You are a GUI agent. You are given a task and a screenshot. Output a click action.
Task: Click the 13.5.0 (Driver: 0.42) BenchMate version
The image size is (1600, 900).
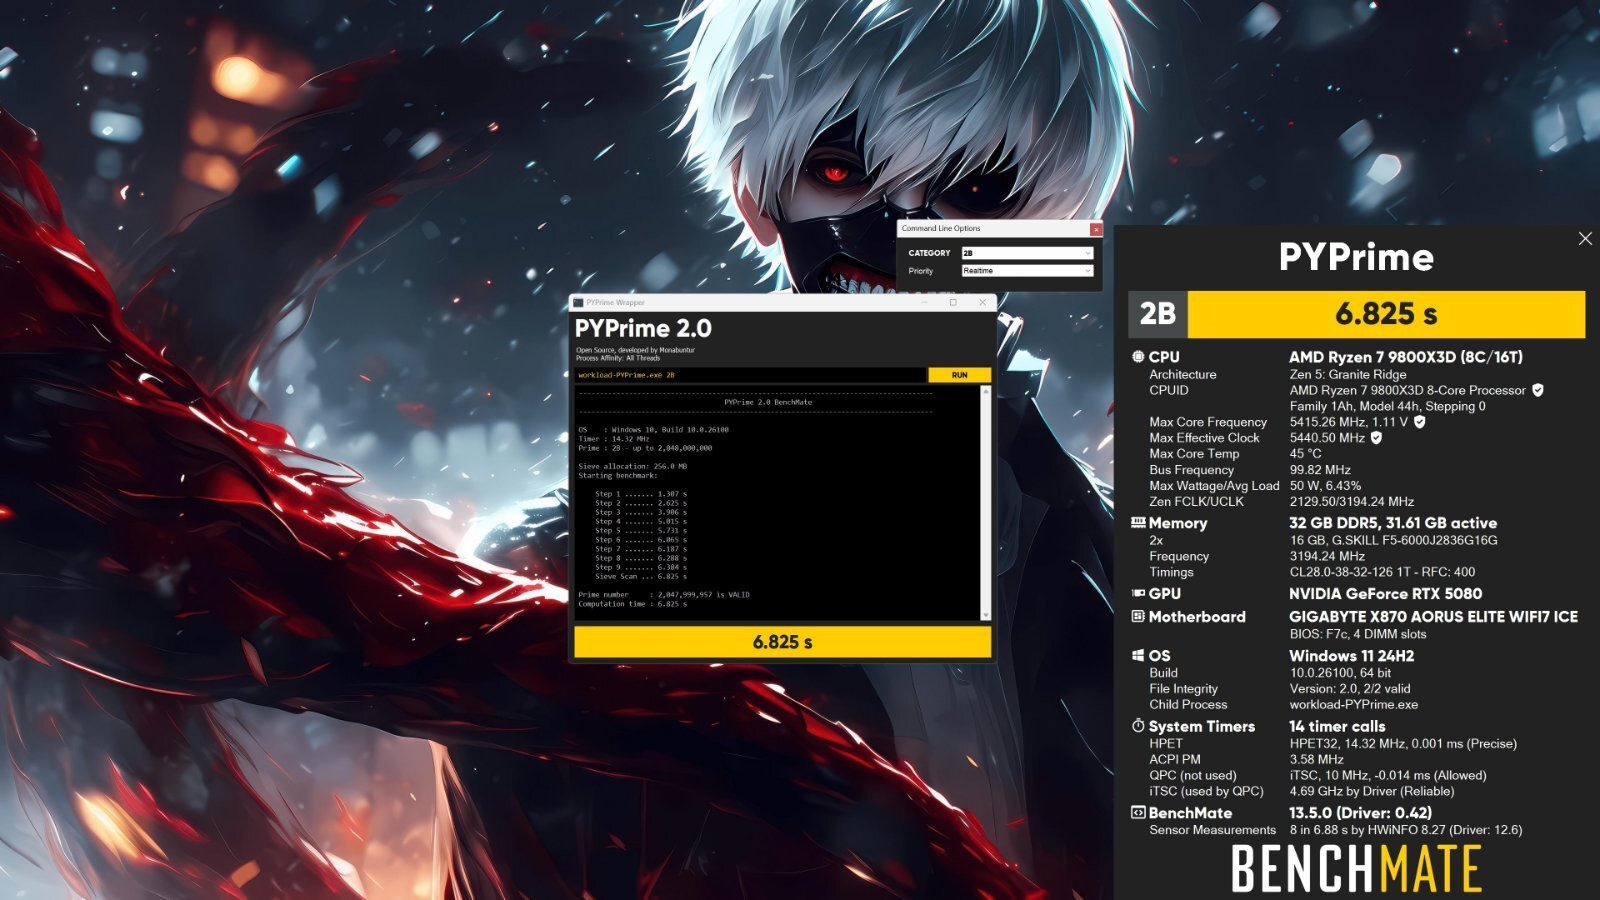tap(1360, 813)
